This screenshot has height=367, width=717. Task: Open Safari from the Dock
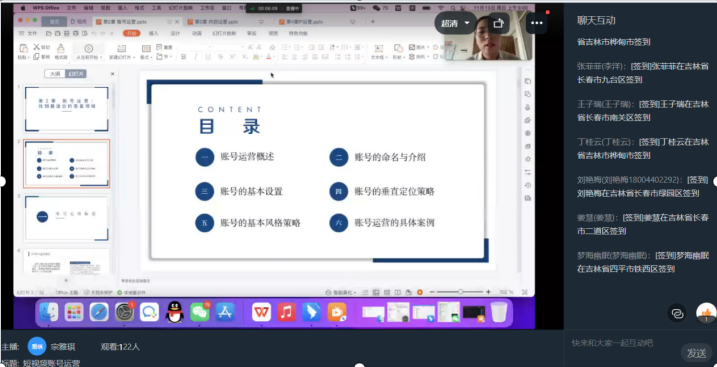pos(99,313)
